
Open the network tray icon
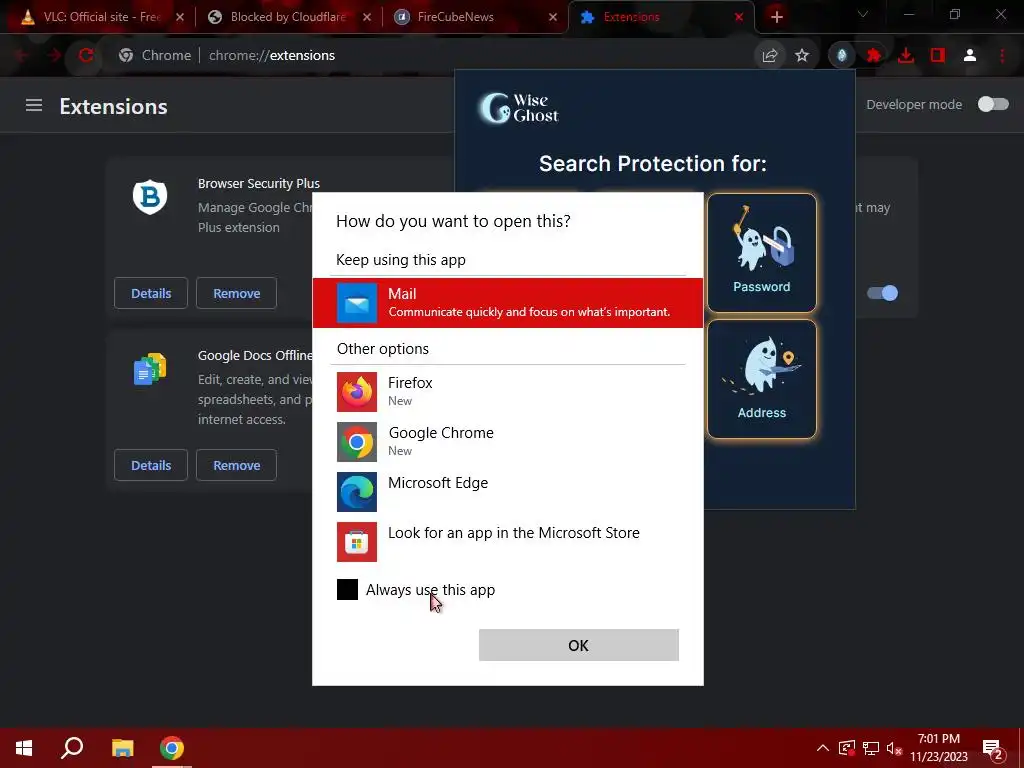tap(871, 748)
